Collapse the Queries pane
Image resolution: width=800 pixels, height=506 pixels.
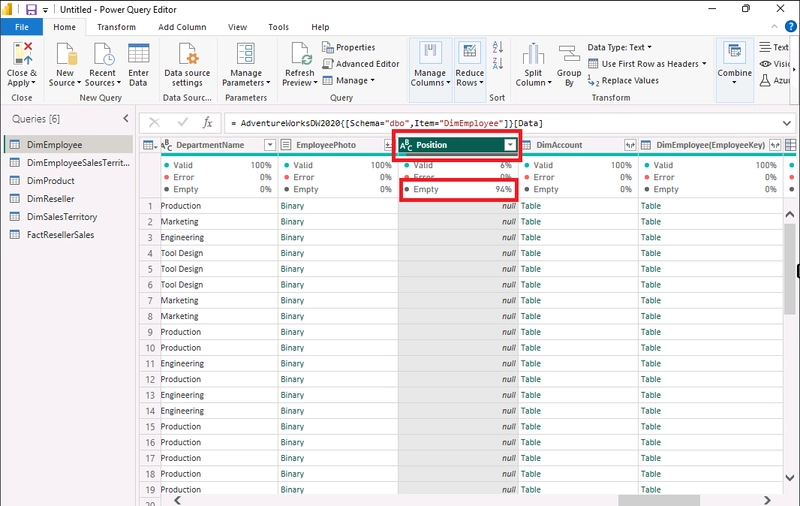click(x=126, y=119)
